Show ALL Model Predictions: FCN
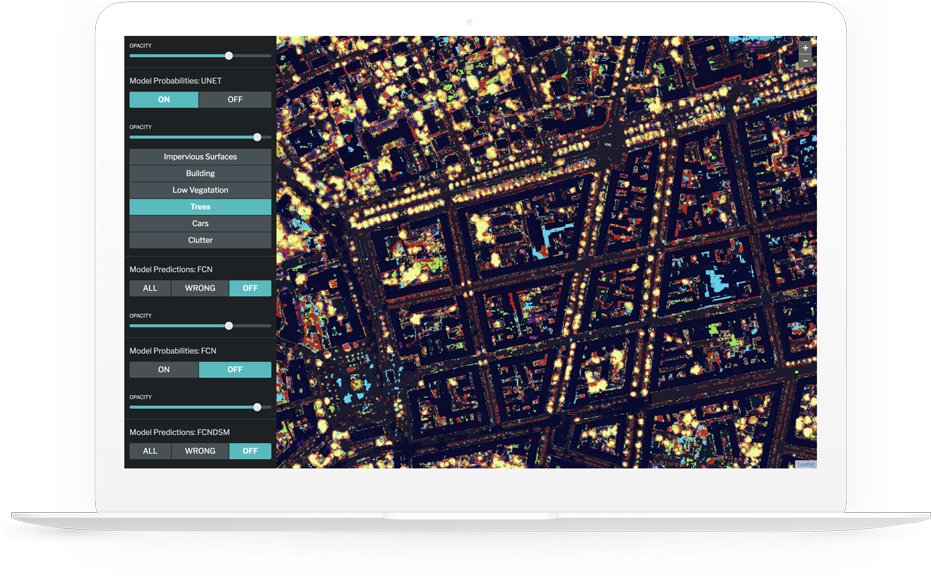Viewport: 932px width, 576px height. (150, 288)
